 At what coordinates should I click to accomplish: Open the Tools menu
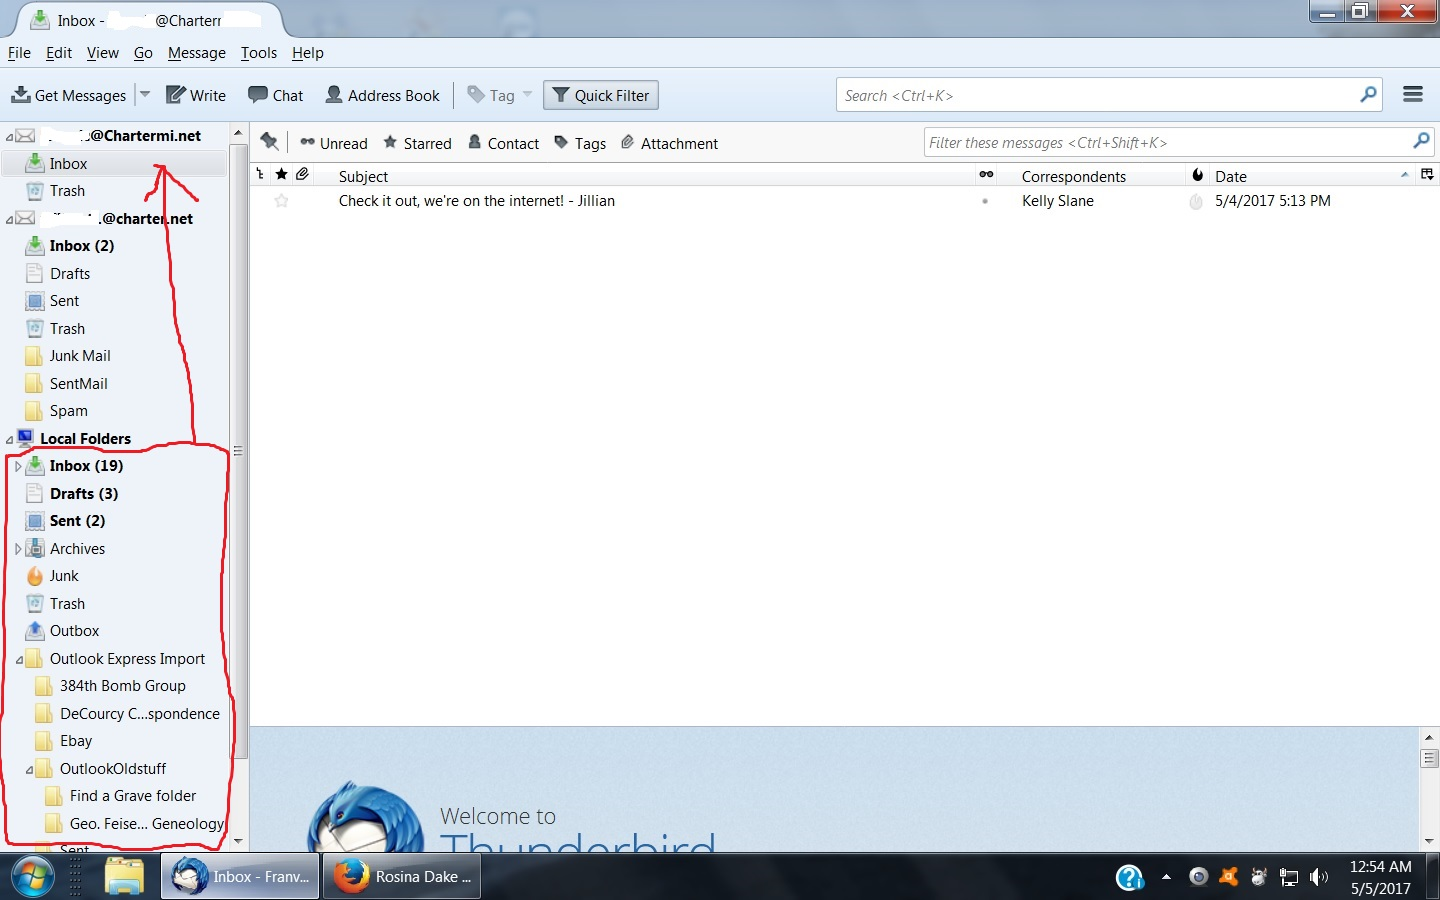click(259, 53)
